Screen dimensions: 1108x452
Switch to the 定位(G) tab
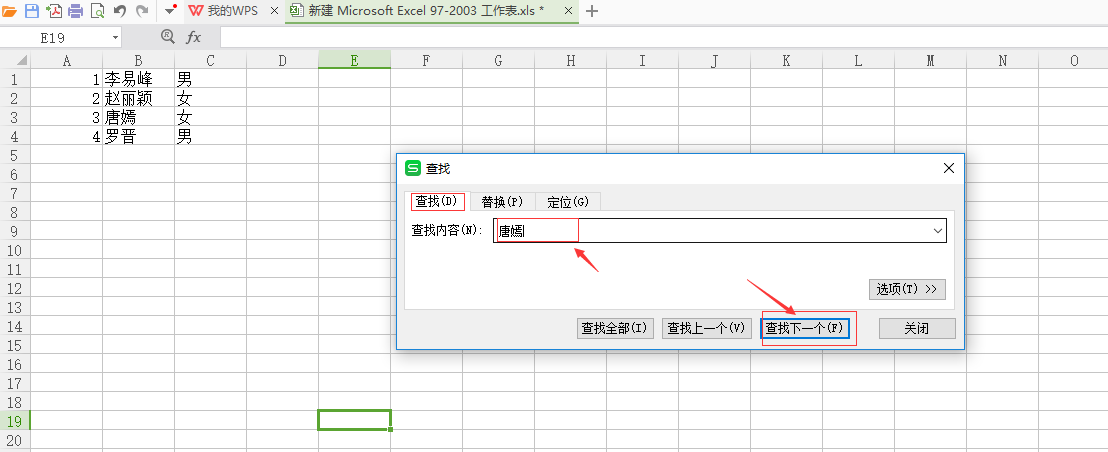(568, 202)
